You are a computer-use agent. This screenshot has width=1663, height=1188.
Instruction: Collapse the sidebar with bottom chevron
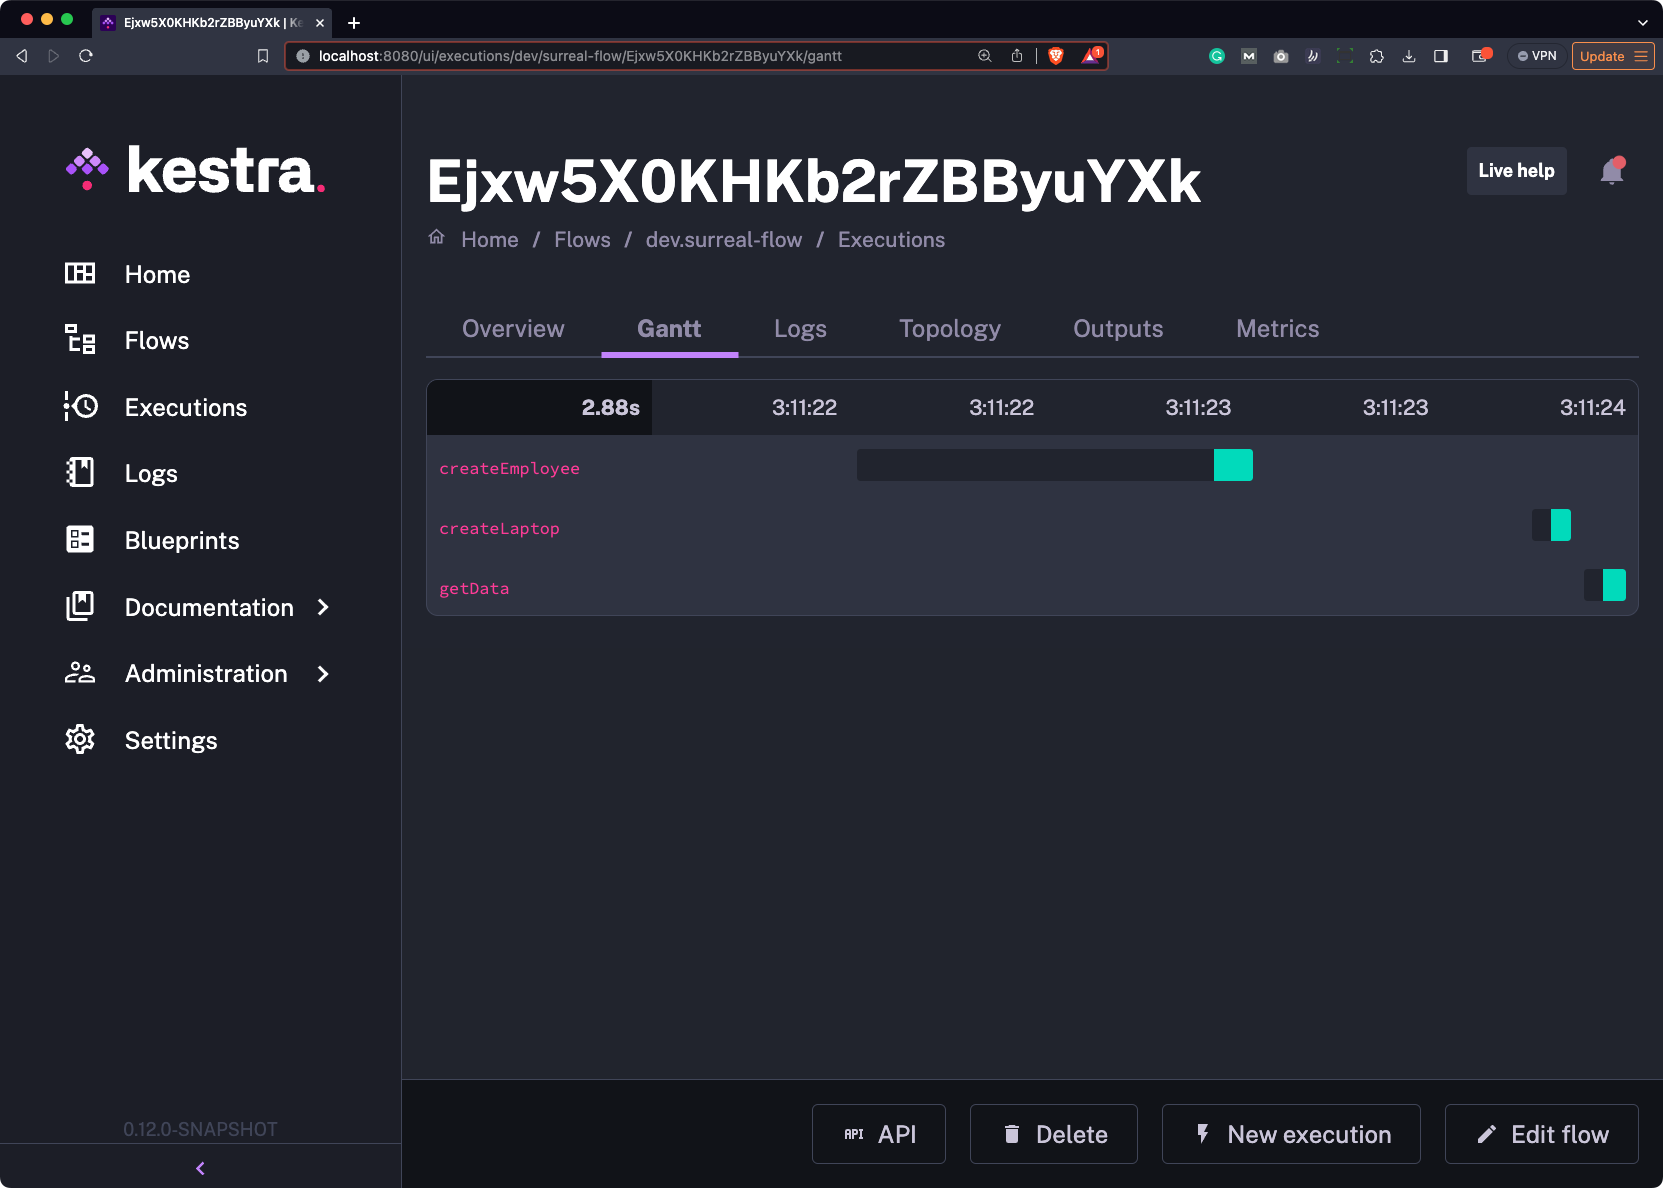(200, 1168)
